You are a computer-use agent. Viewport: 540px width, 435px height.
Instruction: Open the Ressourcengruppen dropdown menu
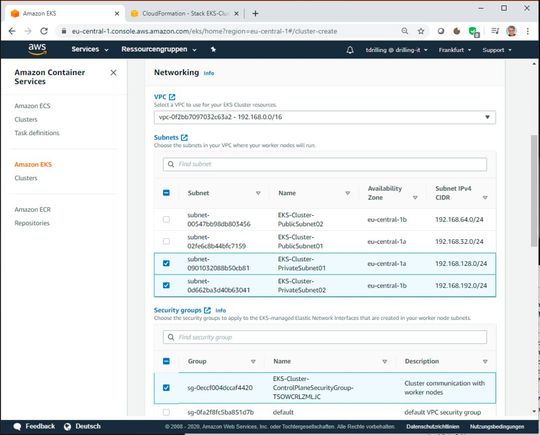click(x=159, y=50)
